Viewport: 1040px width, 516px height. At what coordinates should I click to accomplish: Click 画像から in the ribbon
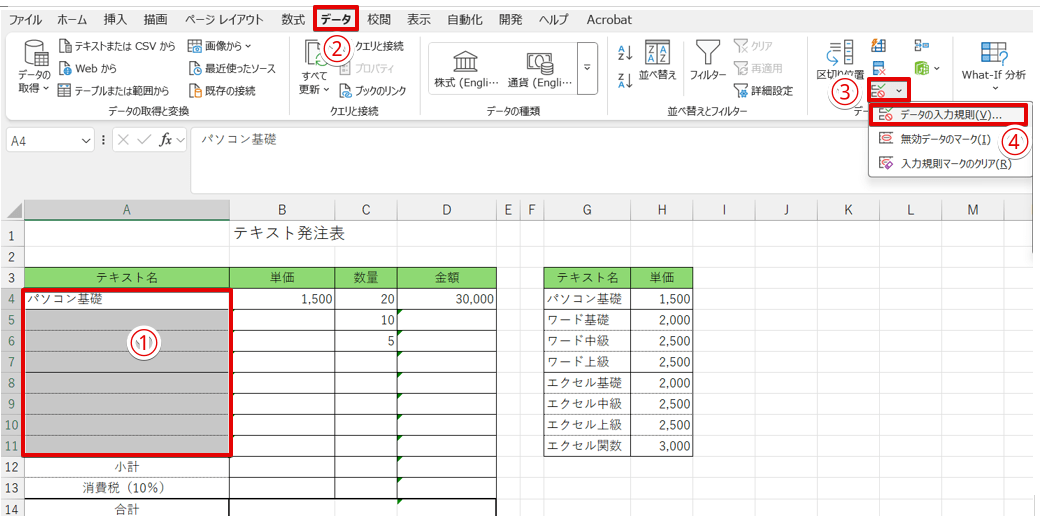(220, 46)
